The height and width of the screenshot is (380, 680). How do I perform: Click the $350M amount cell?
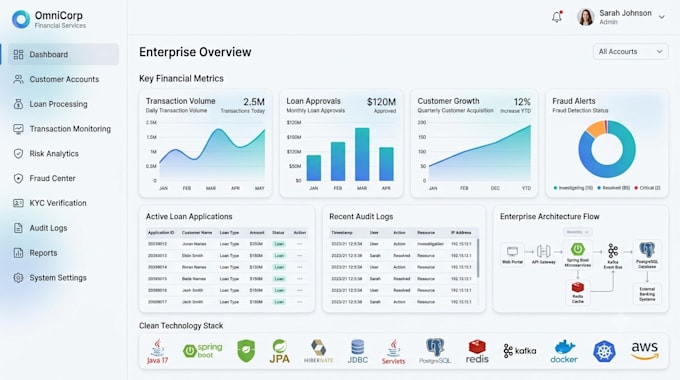click(x=256, y=244)
